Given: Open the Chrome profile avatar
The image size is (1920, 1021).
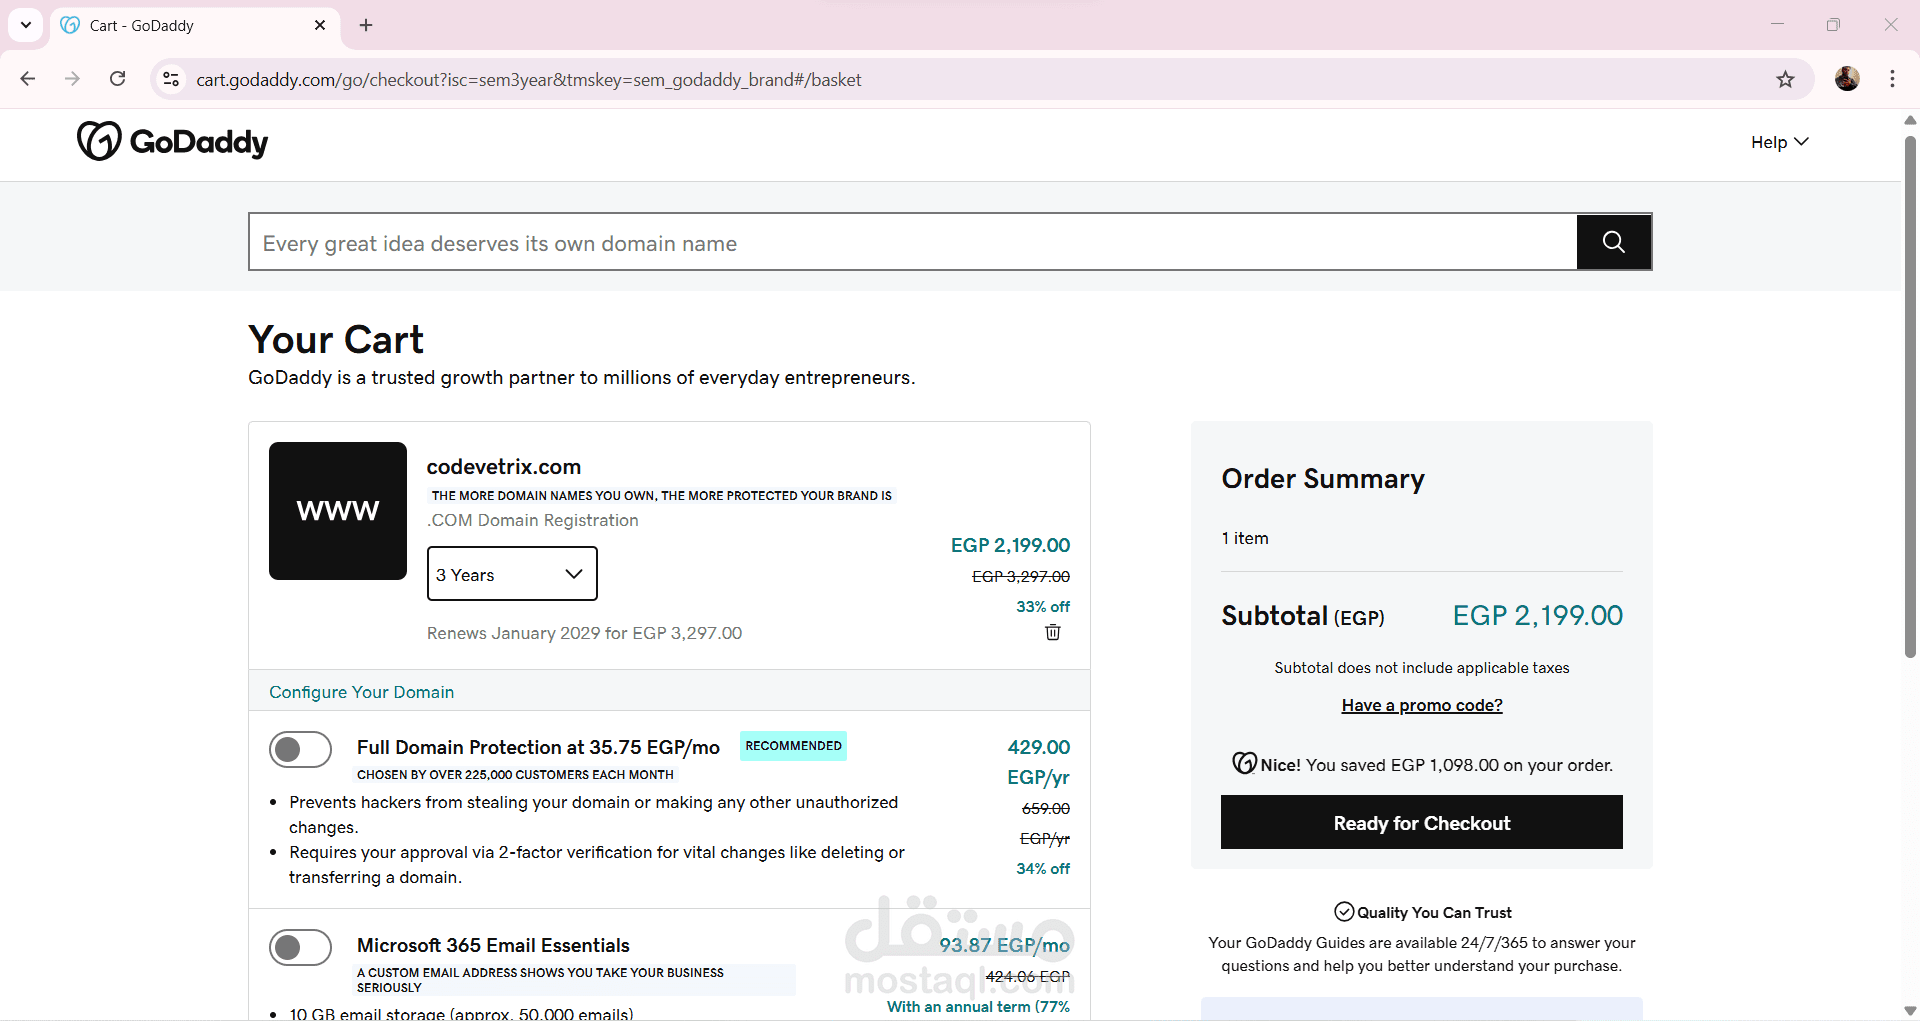Looking at the screenshot, I should (1847, 79).
